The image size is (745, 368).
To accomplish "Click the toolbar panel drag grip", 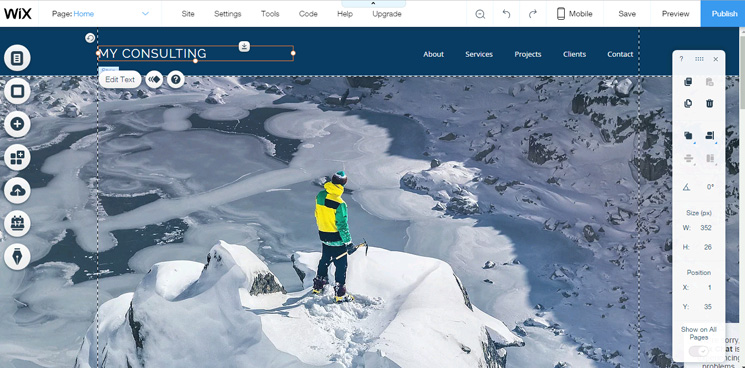I will (x=699, y=59).
